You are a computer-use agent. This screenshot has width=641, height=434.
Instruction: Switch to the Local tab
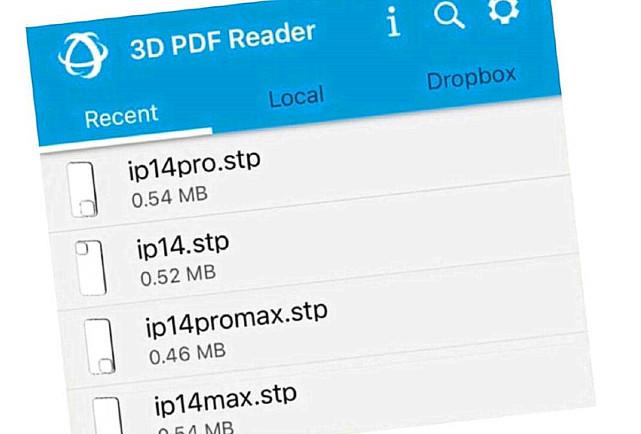296,97
